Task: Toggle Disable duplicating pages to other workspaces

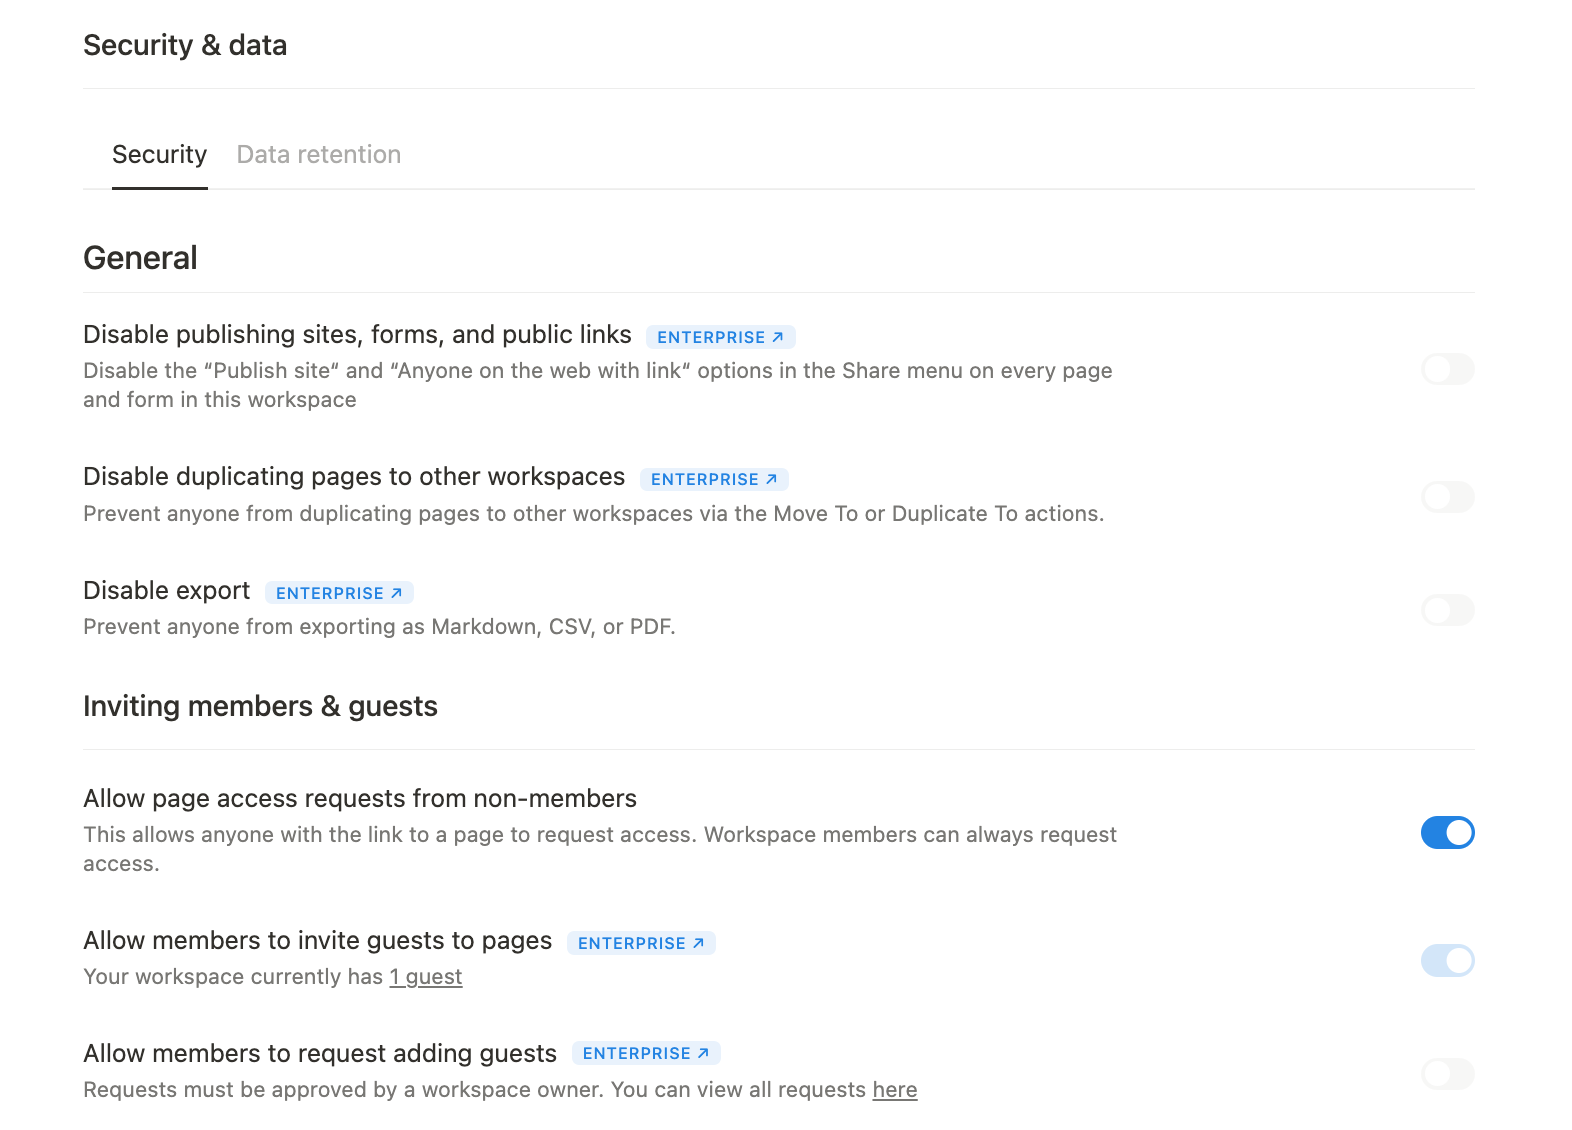Action: pyautogui.click(x=1447, y=497)
